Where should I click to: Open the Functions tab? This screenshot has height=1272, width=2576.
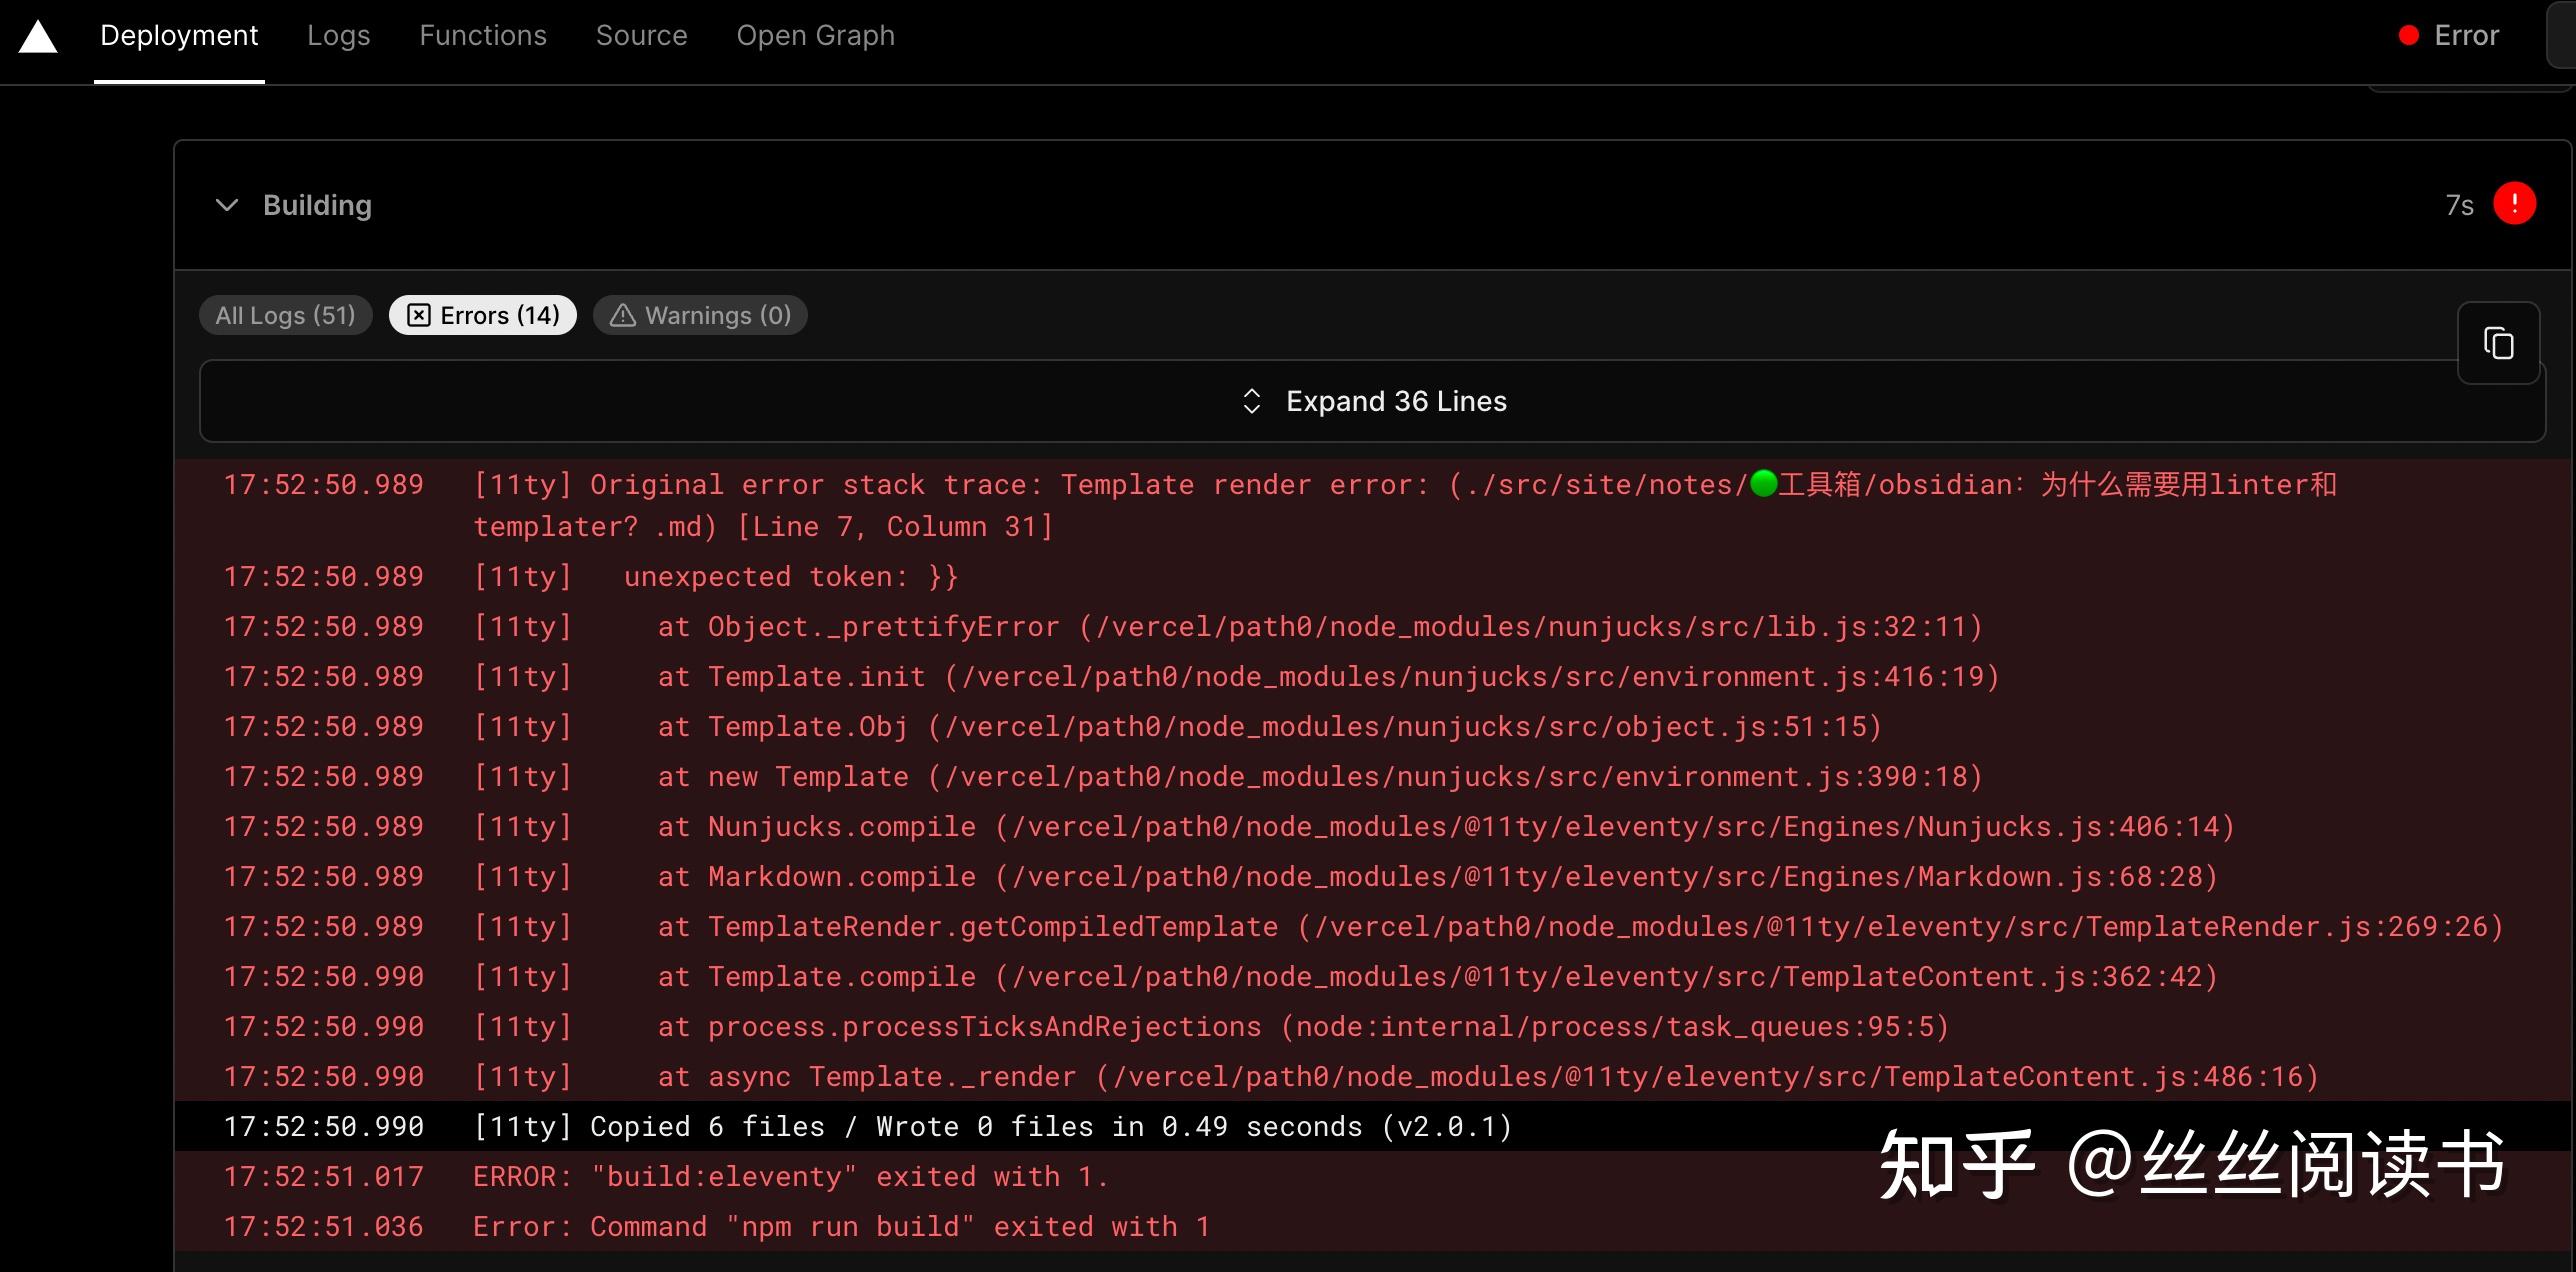click(x=482, y=36)
